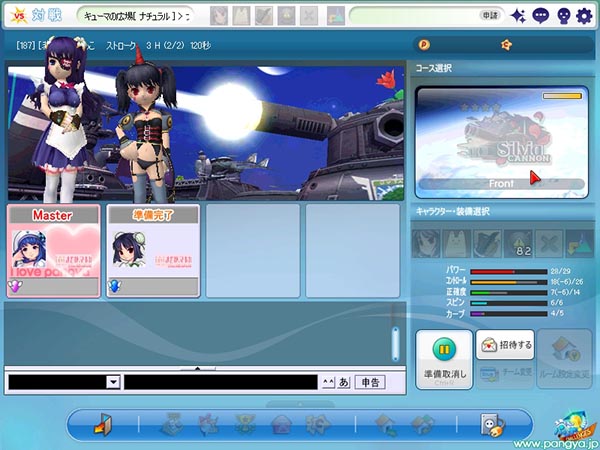Click the ルーム設定変更 room settings button
This screenshot has width=600, height=450.
point(565,360)
